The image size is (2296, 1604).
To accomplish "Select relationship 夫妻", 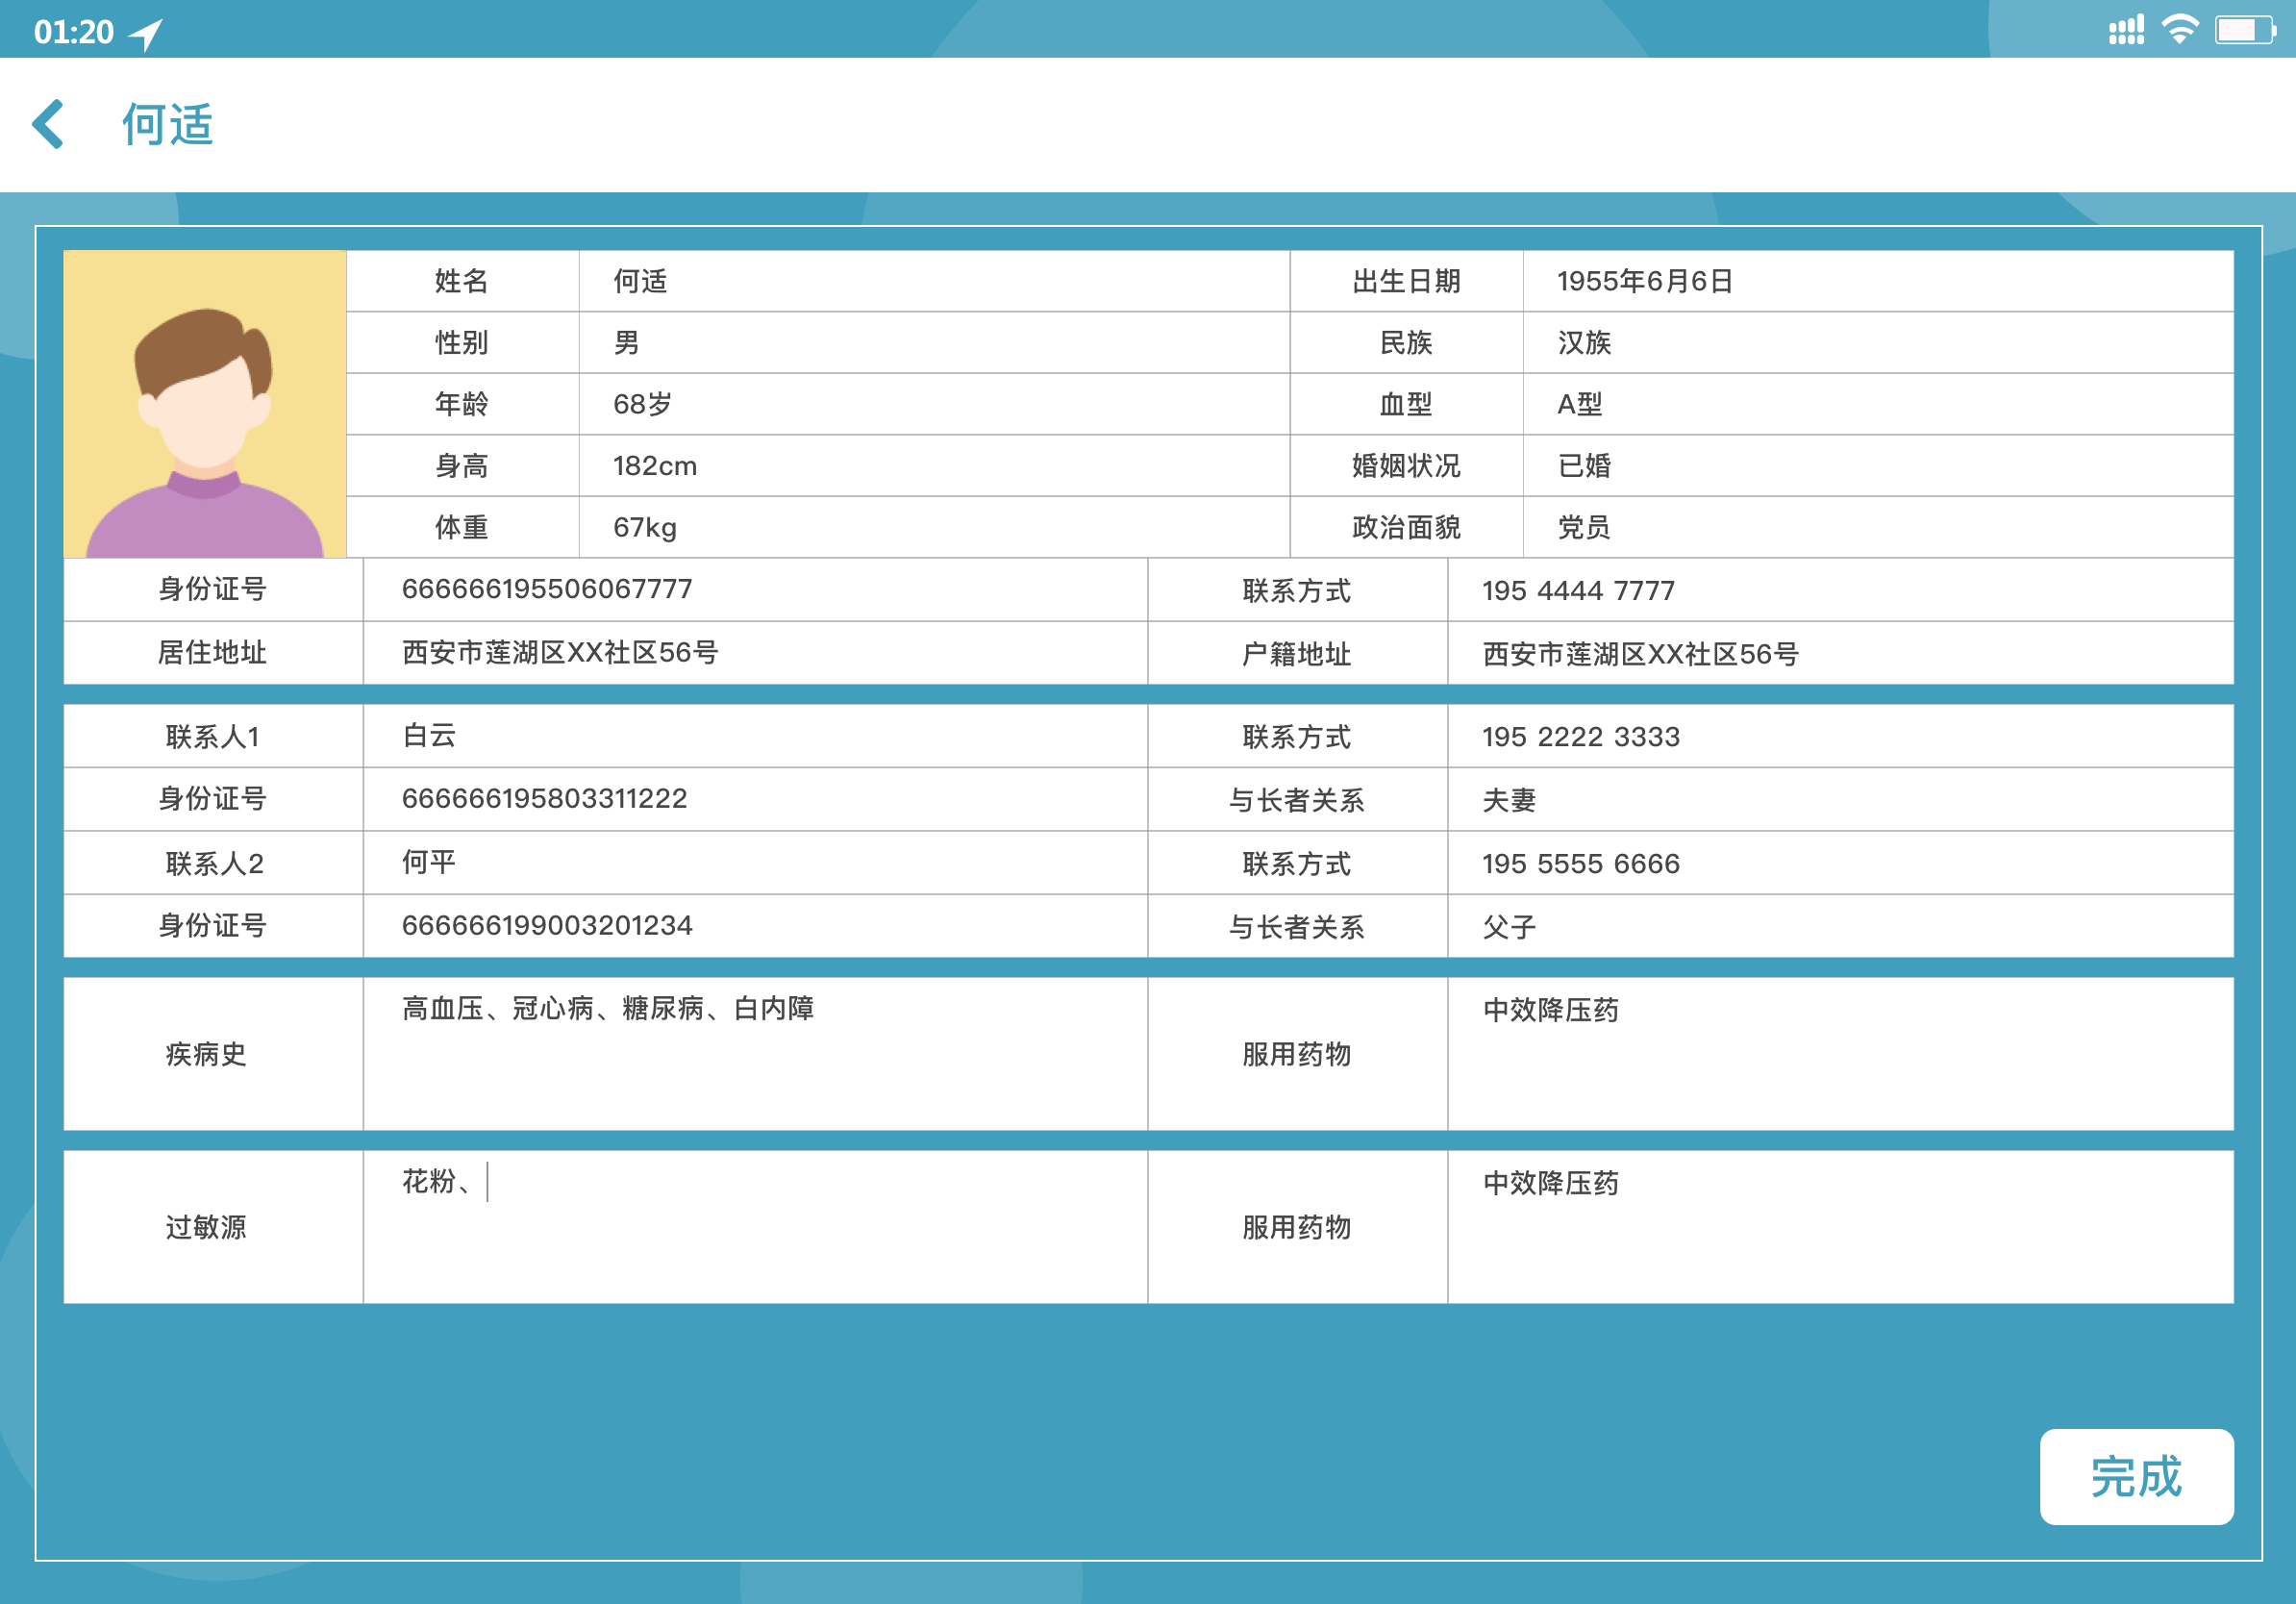I will pos(1509,800).
